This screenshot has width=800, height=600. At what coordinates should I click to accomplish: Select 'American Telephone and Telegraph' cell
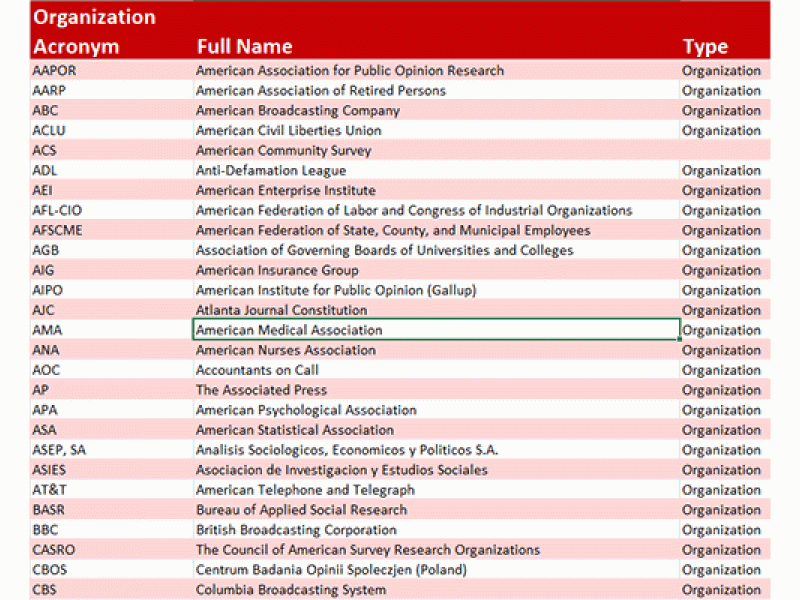436,490
